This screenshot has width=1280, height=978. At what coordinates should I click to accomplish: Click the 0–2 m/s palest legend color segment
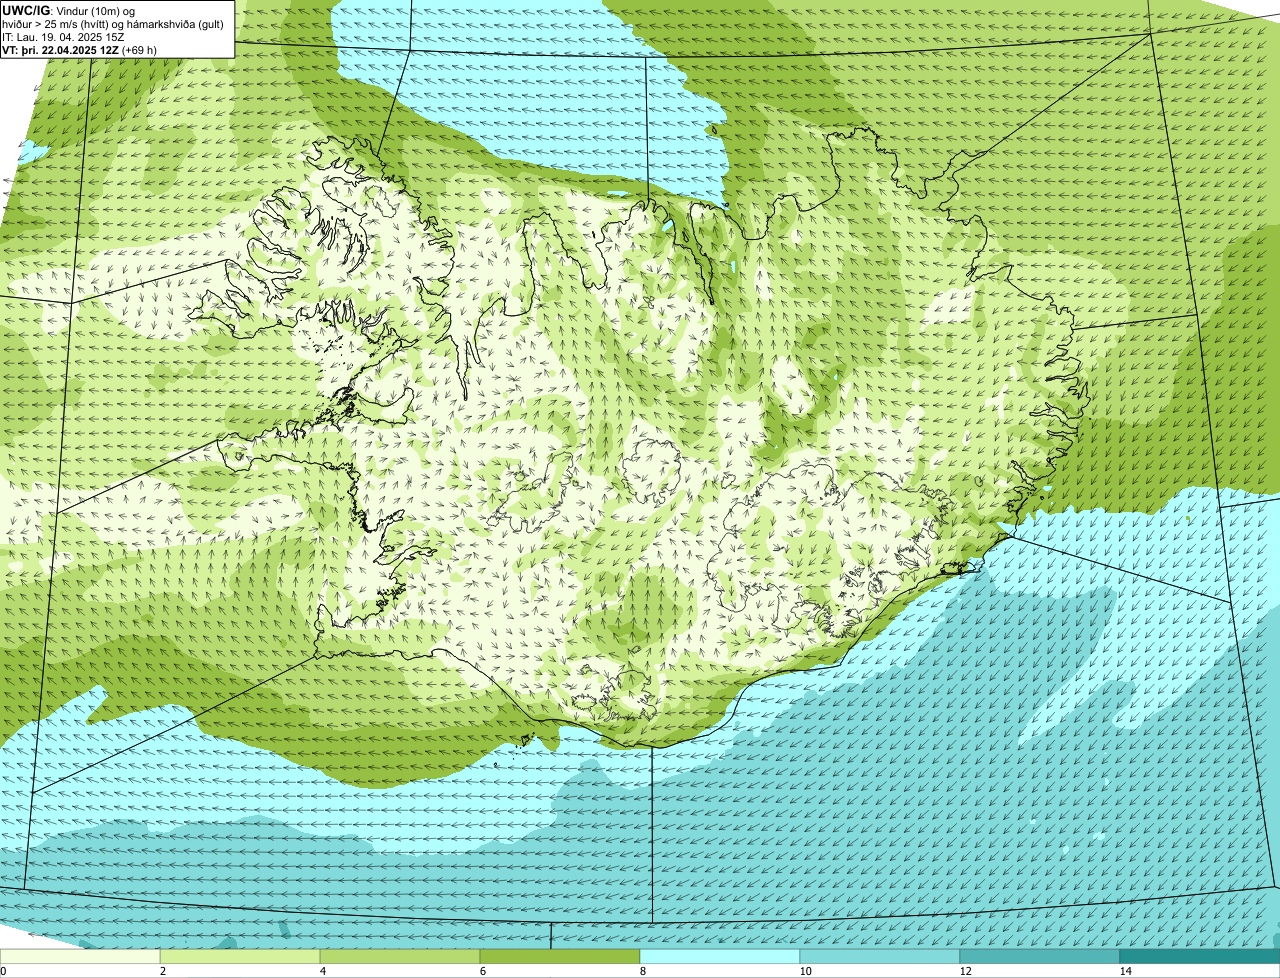click(x=80, y=956)
